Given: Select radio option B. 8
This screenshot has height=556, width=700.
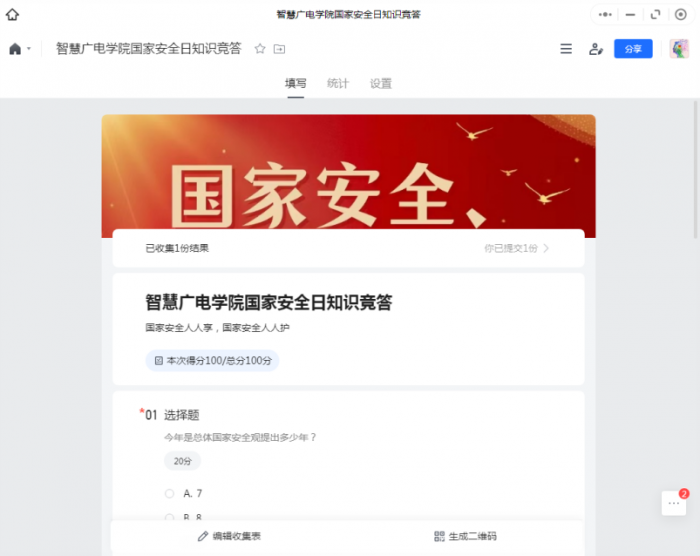Looking at the screenshot, I should (x=170, y=517).
